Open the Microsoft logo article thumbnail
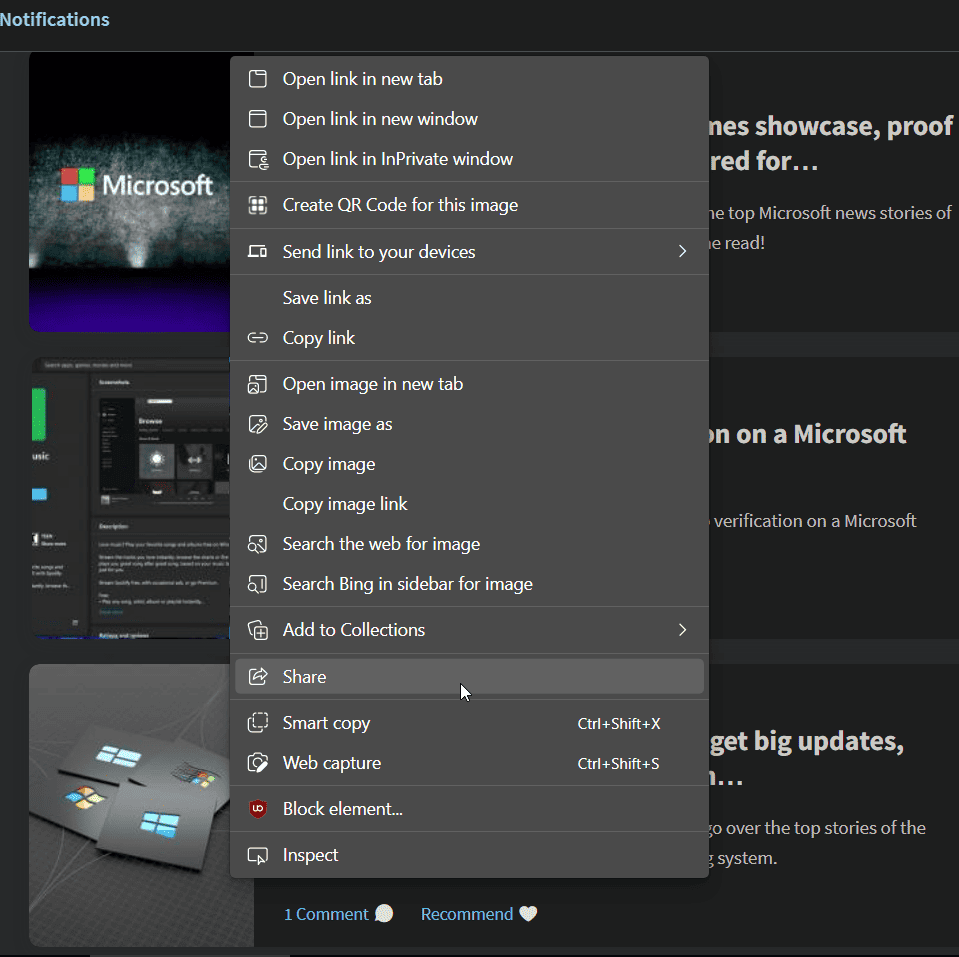Screen dimensions: 959x957 130,192
